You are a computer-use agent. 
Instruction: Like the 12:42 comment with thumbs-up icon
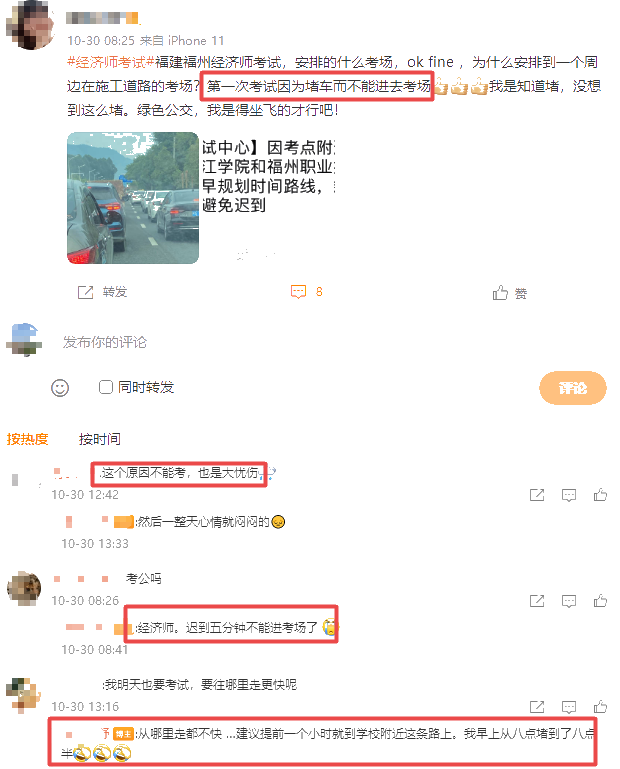600,494
